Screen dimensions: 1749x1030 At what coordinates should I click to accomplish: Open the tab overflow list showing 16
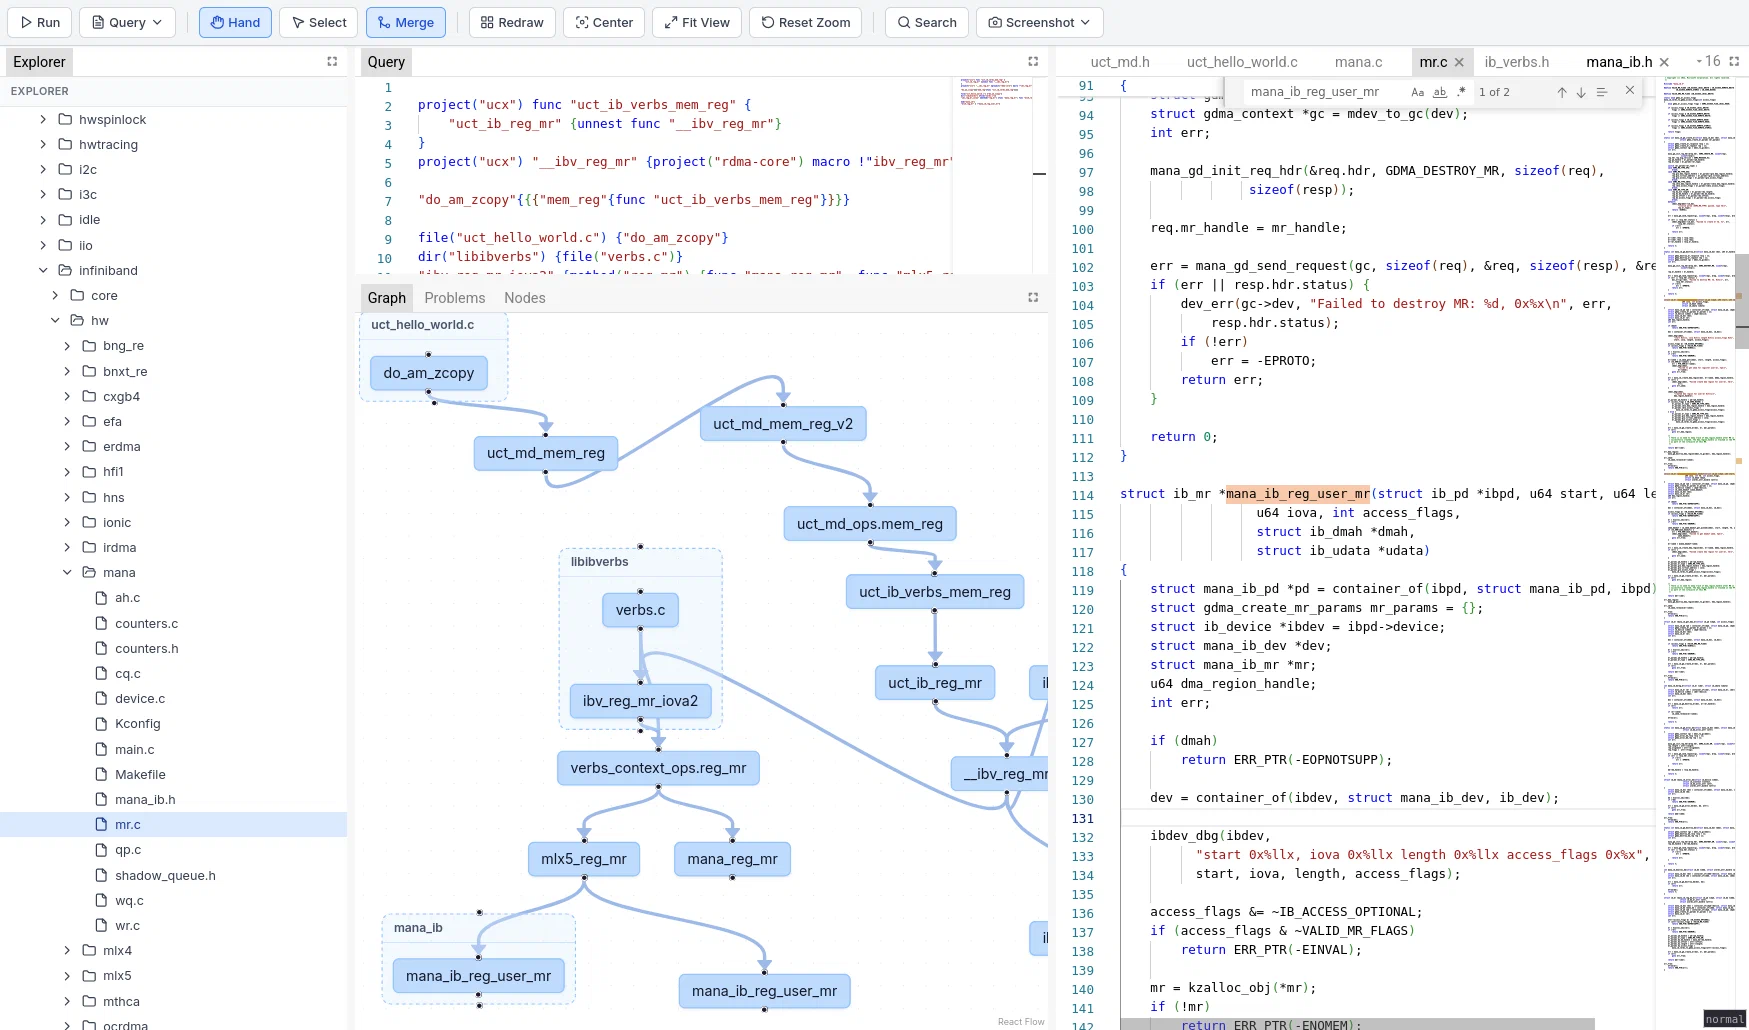pos(1708,61)
